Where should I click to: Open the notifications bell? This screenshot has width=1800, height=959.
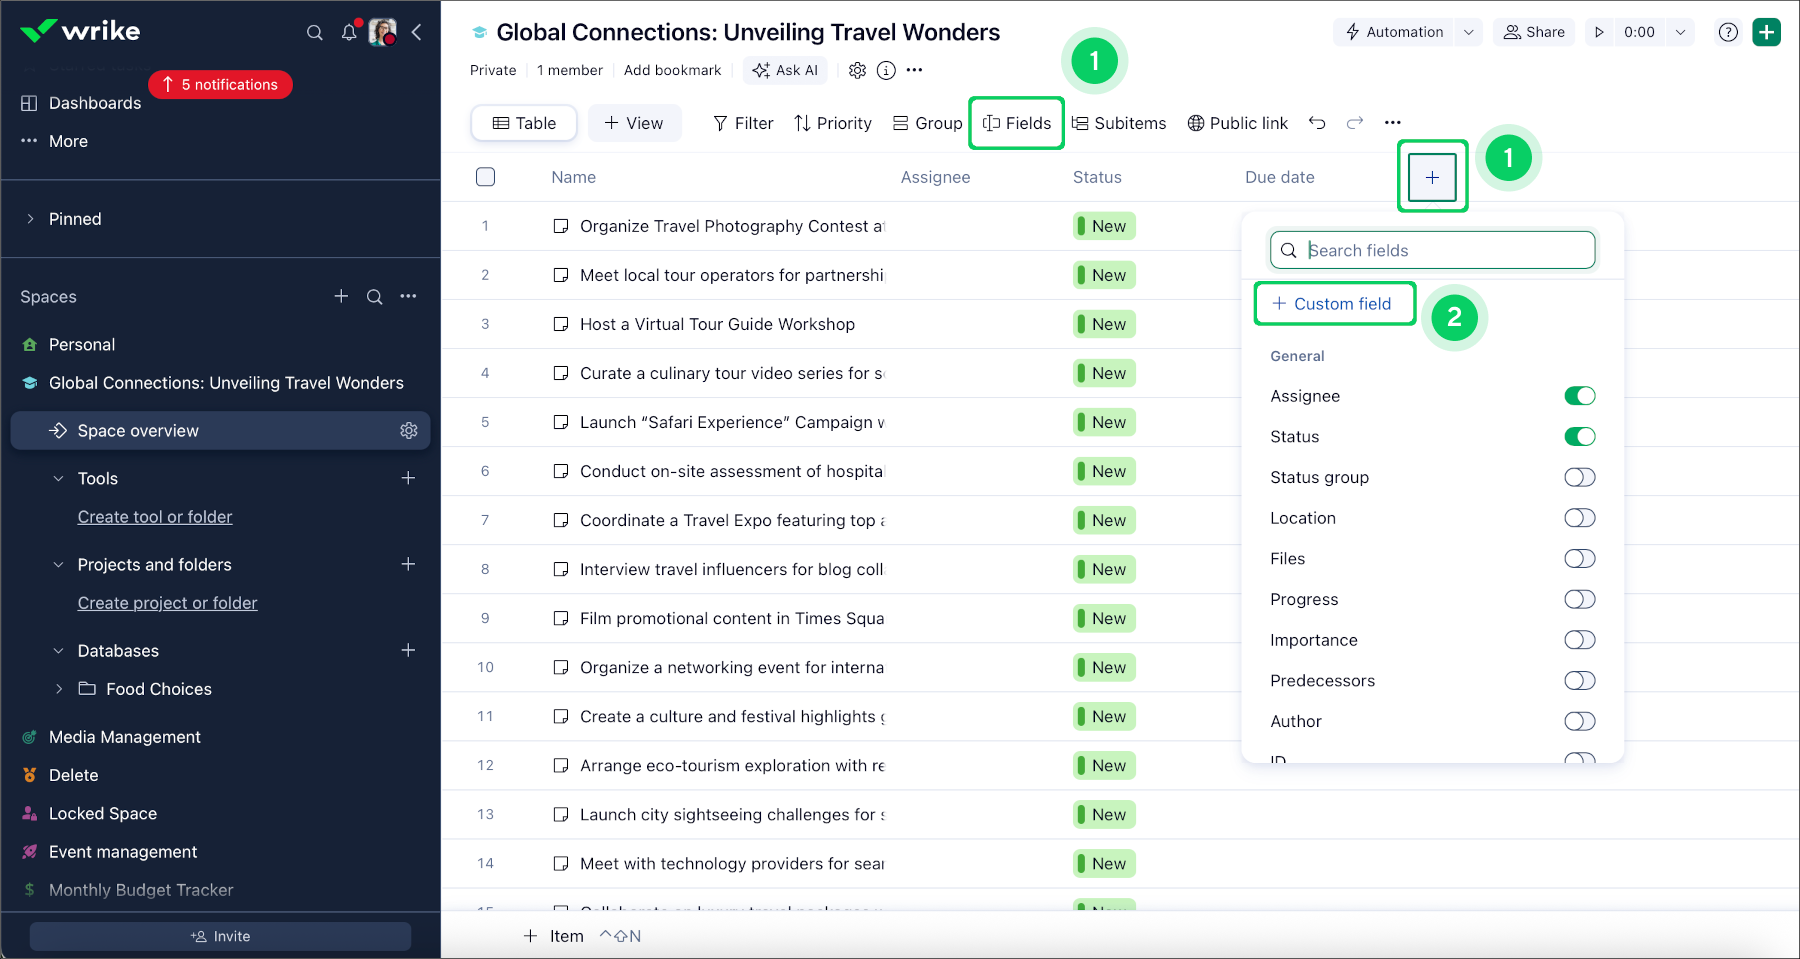(x=348, y=33)
